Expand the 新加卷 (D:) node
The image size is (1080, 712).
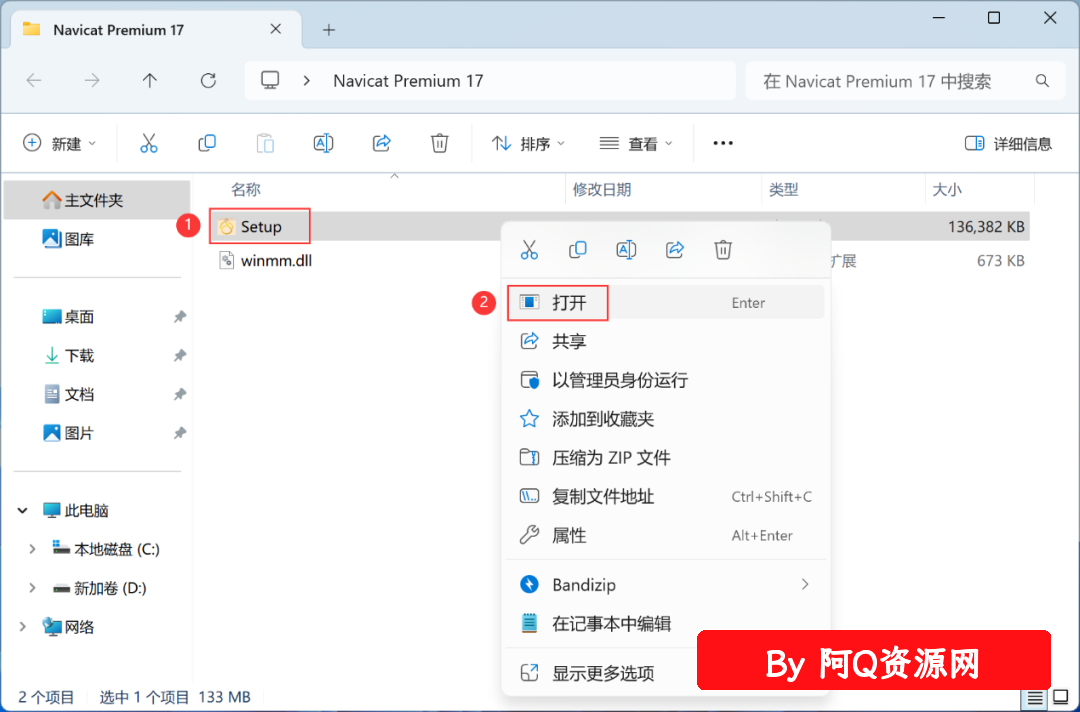tap(32, 587)
